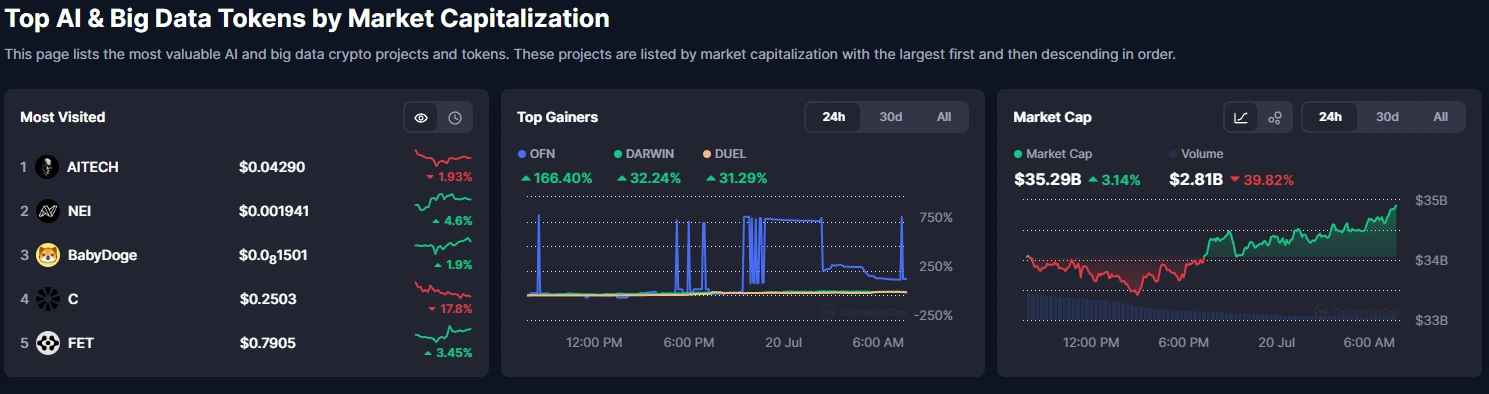Open the BabyDoge token name

102,255
